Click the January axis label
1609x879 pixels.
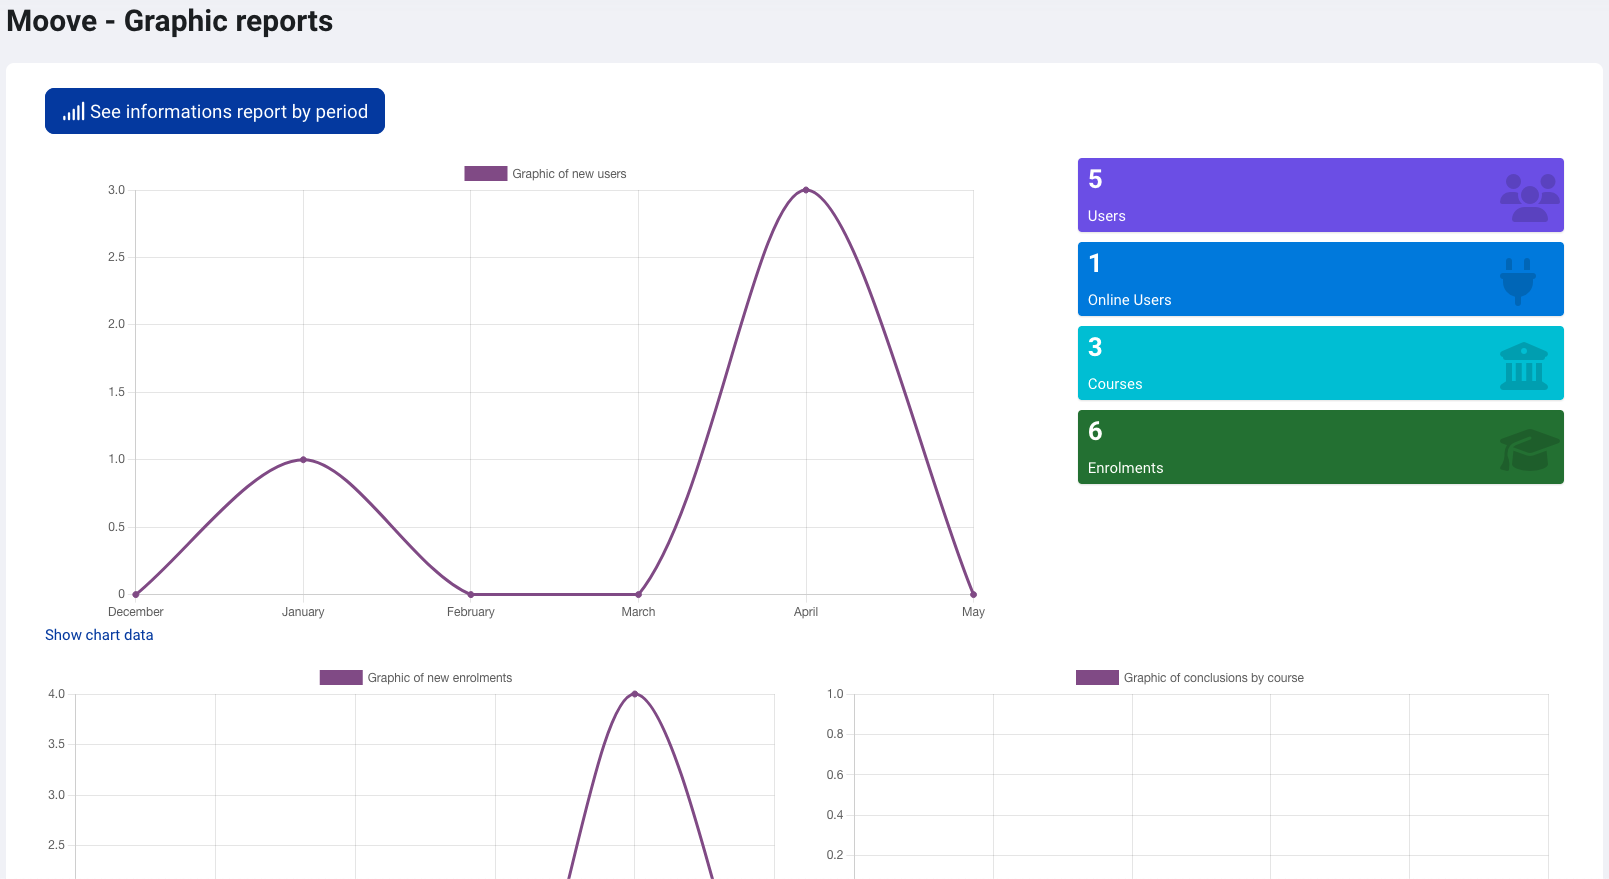pos(303,612)
